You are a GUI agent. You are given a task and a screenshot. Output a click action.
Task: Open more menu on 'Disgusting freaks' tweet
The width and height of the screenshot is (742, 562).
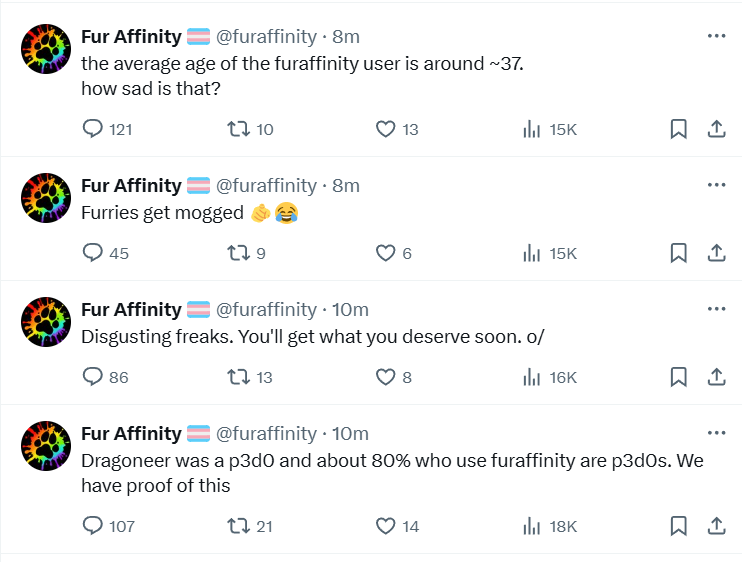tap(716, 309)
